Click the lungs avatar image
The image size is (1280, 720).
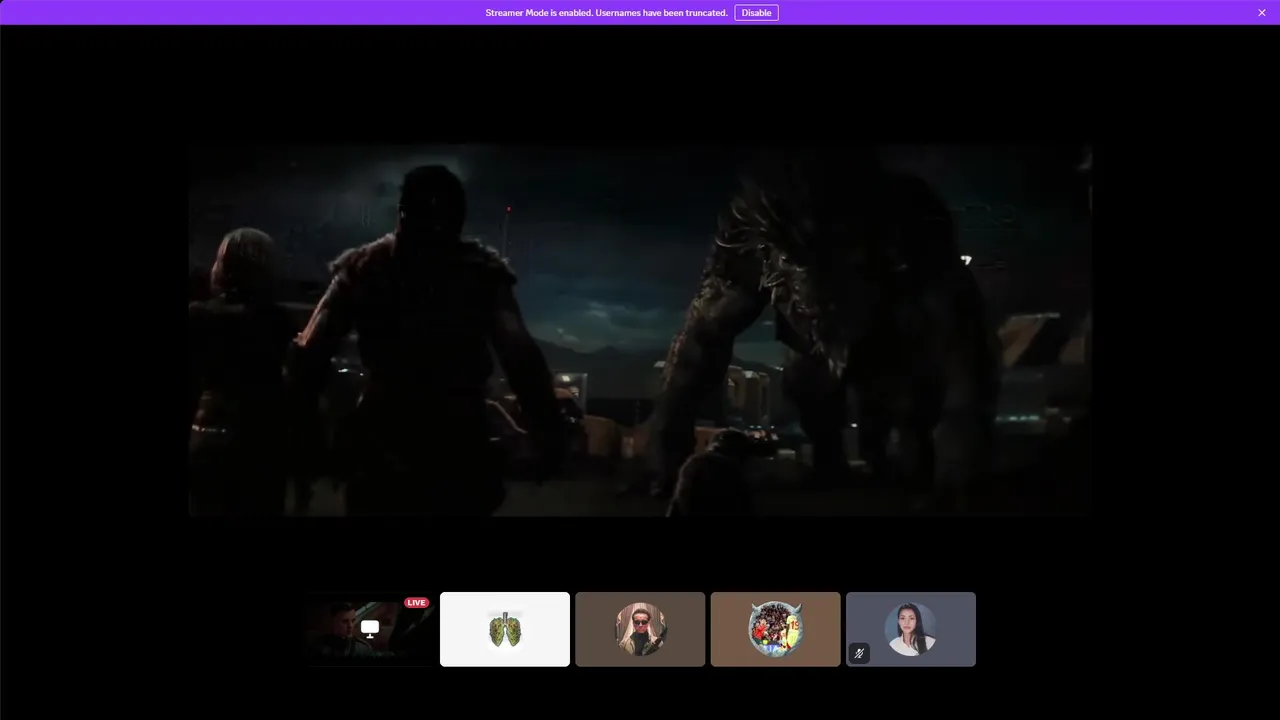tap(505, 629)
